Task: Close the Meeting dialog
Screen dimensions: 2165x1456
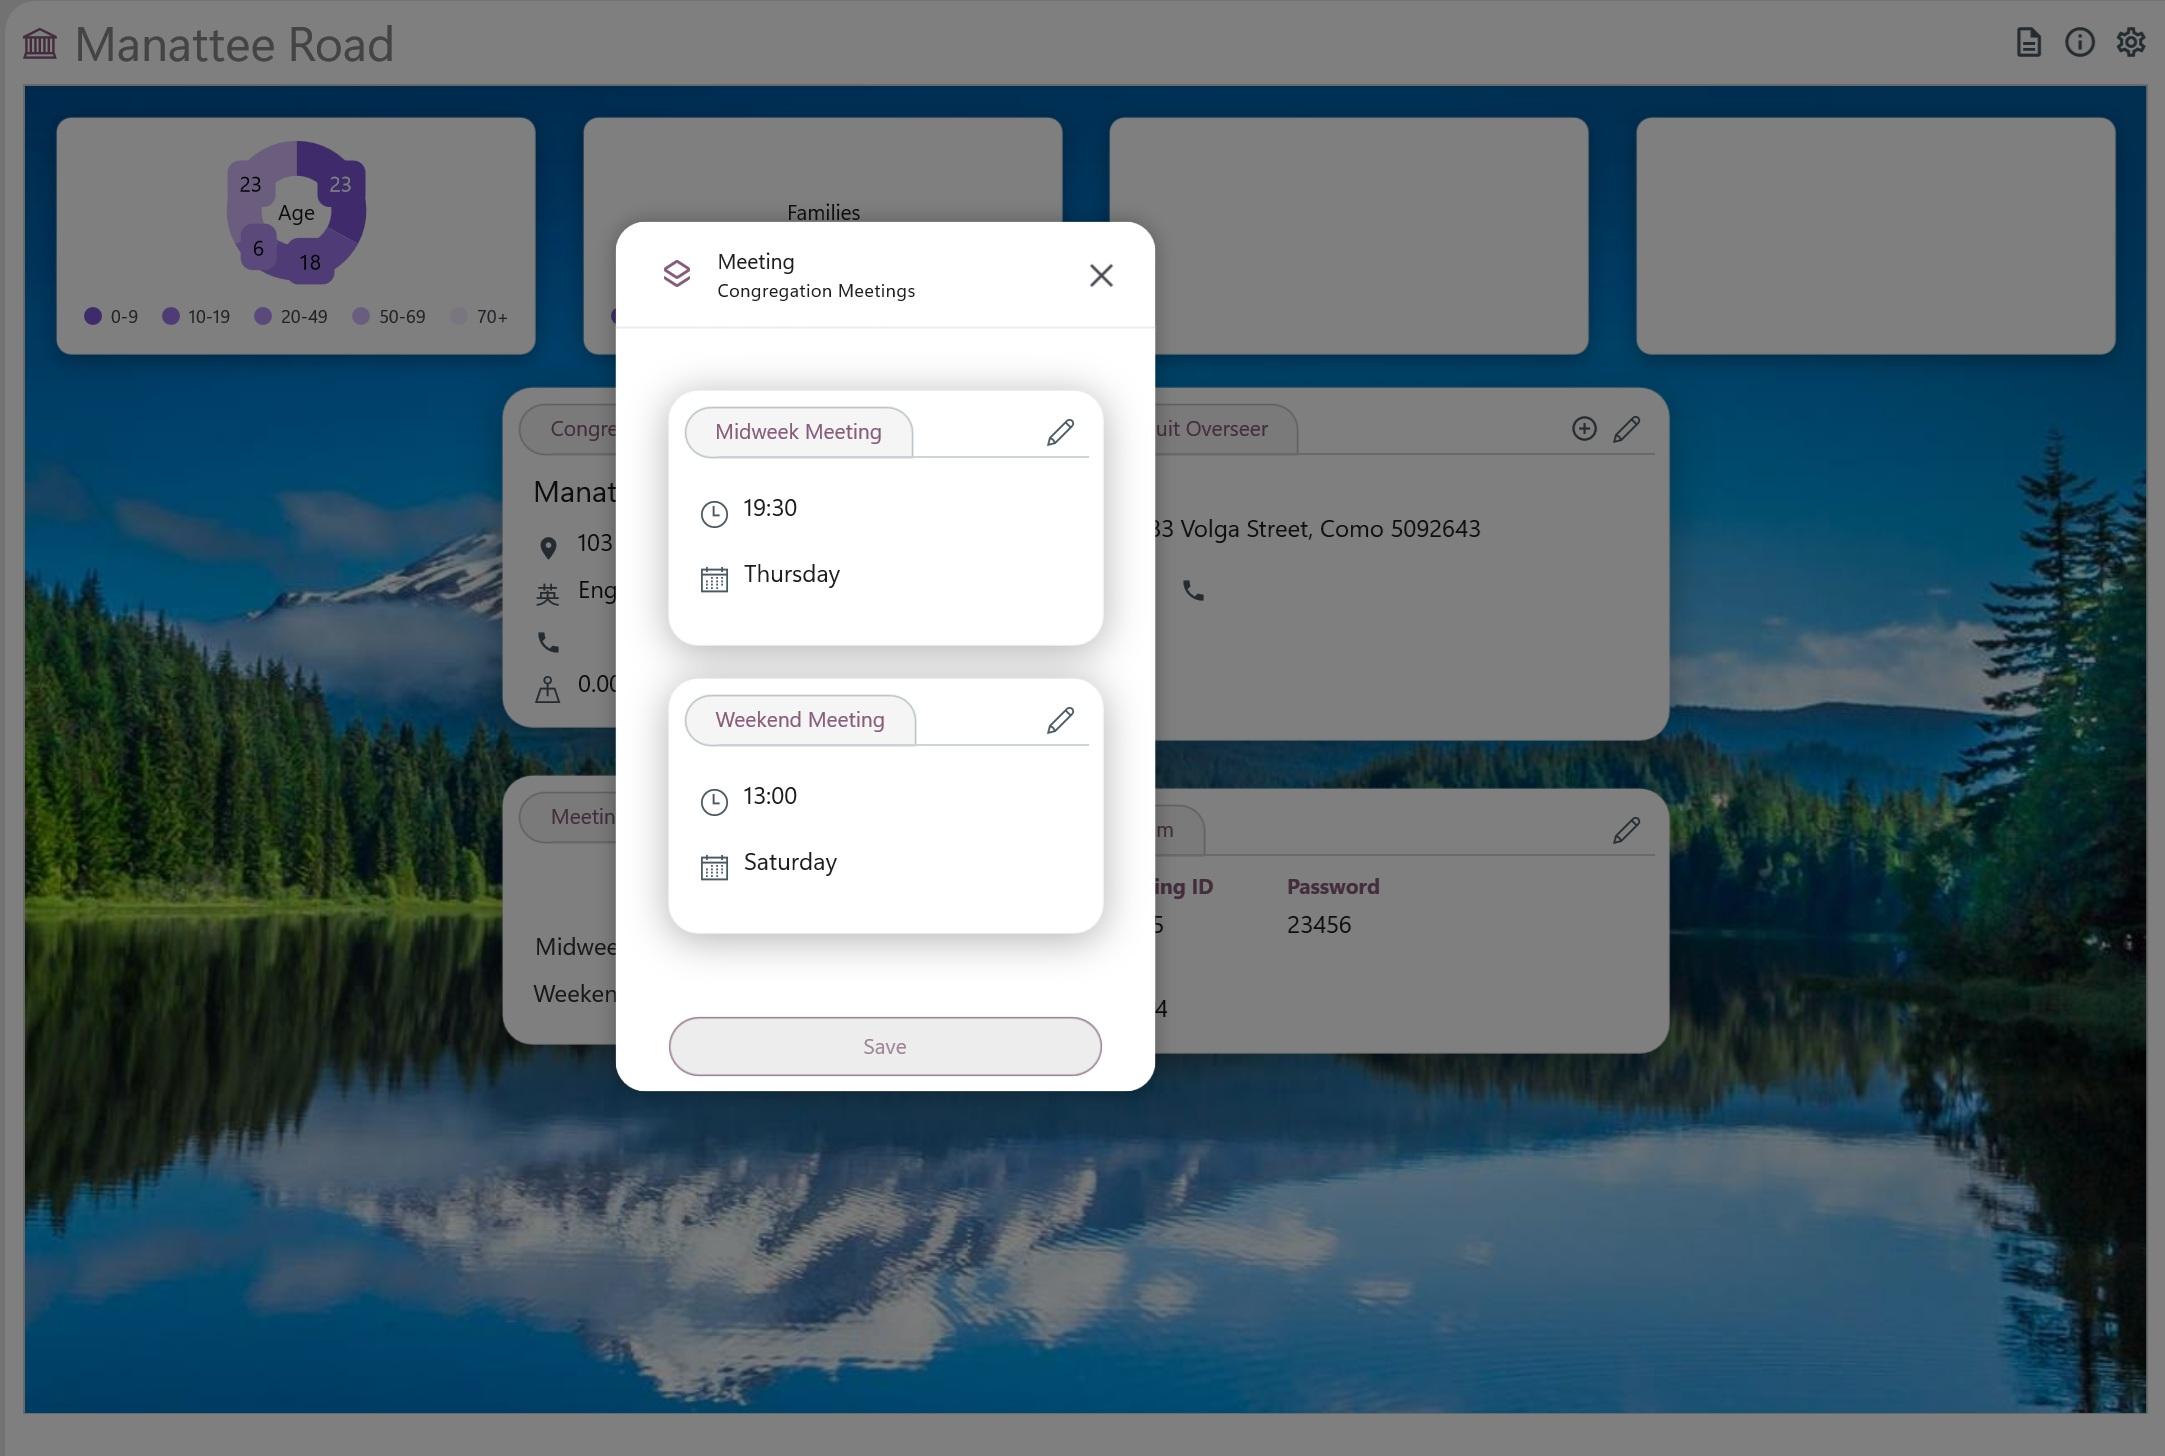Action: coord(1101,275)
